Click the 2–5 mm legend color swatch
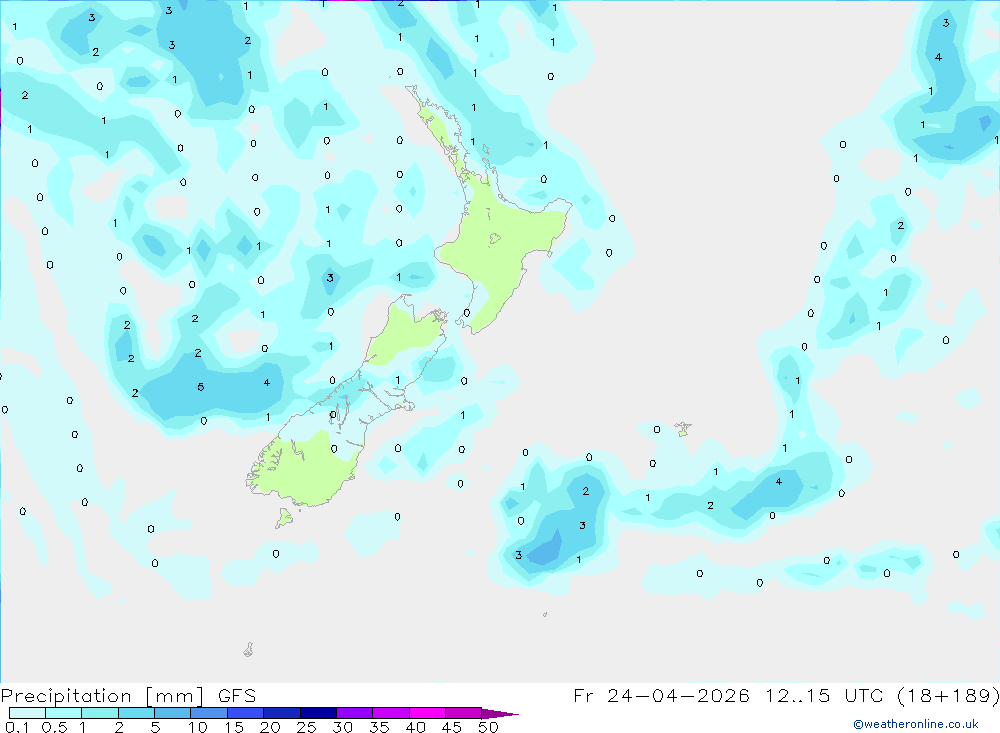 pyautogui.click(x=136, y=713)
